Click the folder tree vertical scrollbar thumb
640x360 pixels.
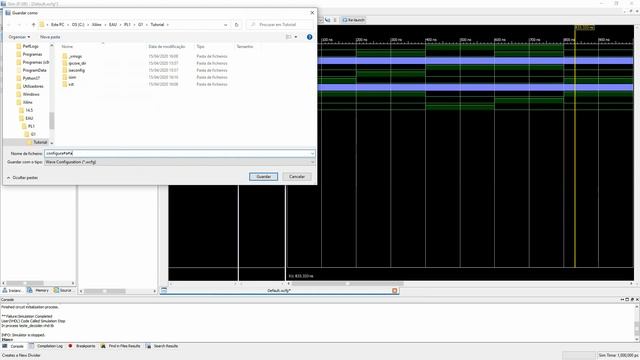(x=52, y=120)
